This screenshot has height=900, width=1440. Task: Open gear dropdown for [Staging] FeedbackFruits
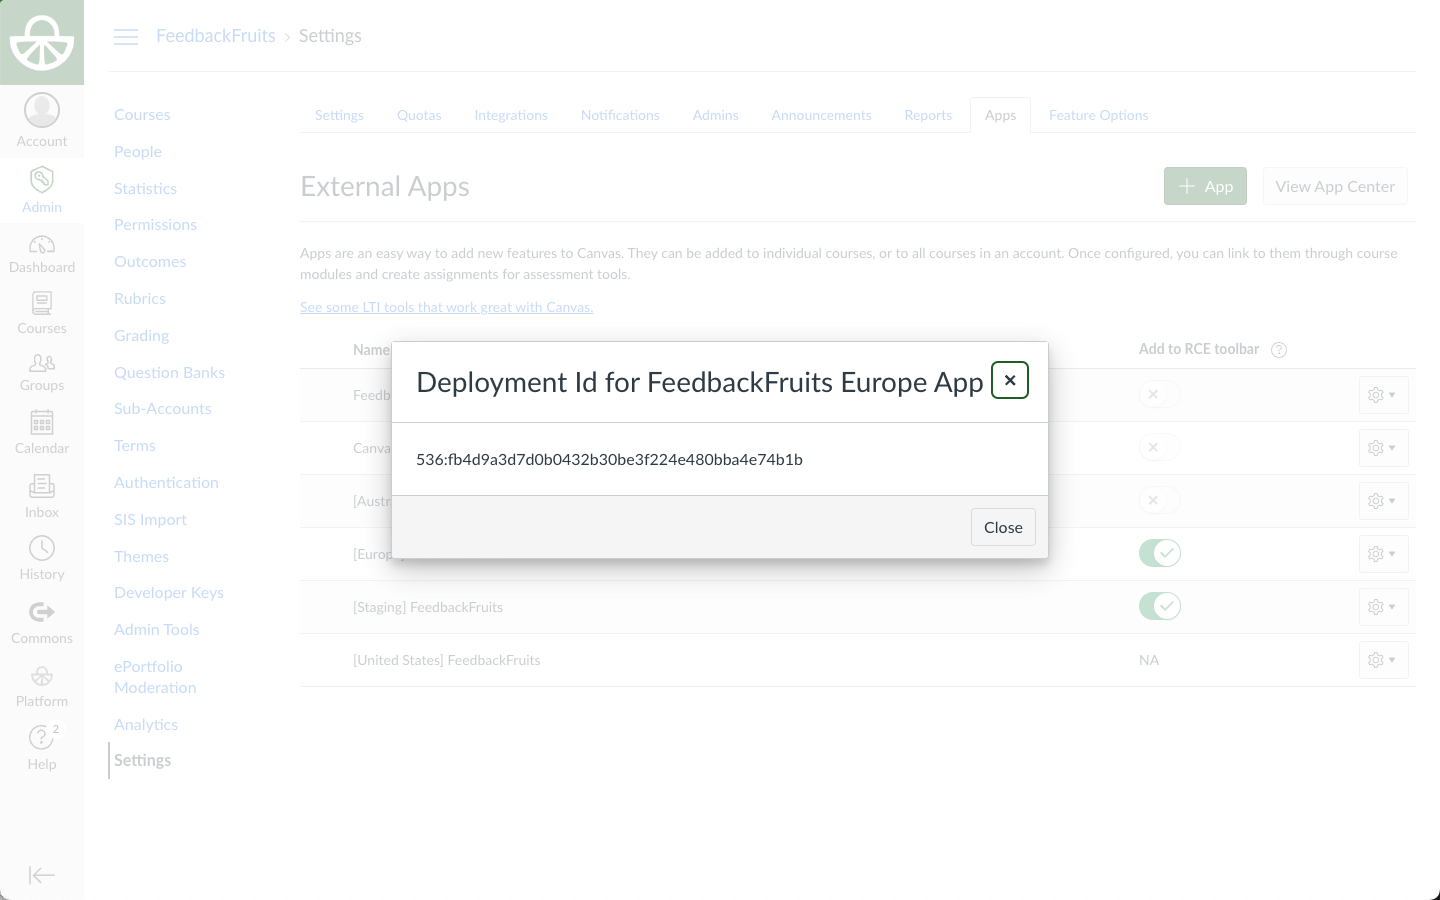1383,607
